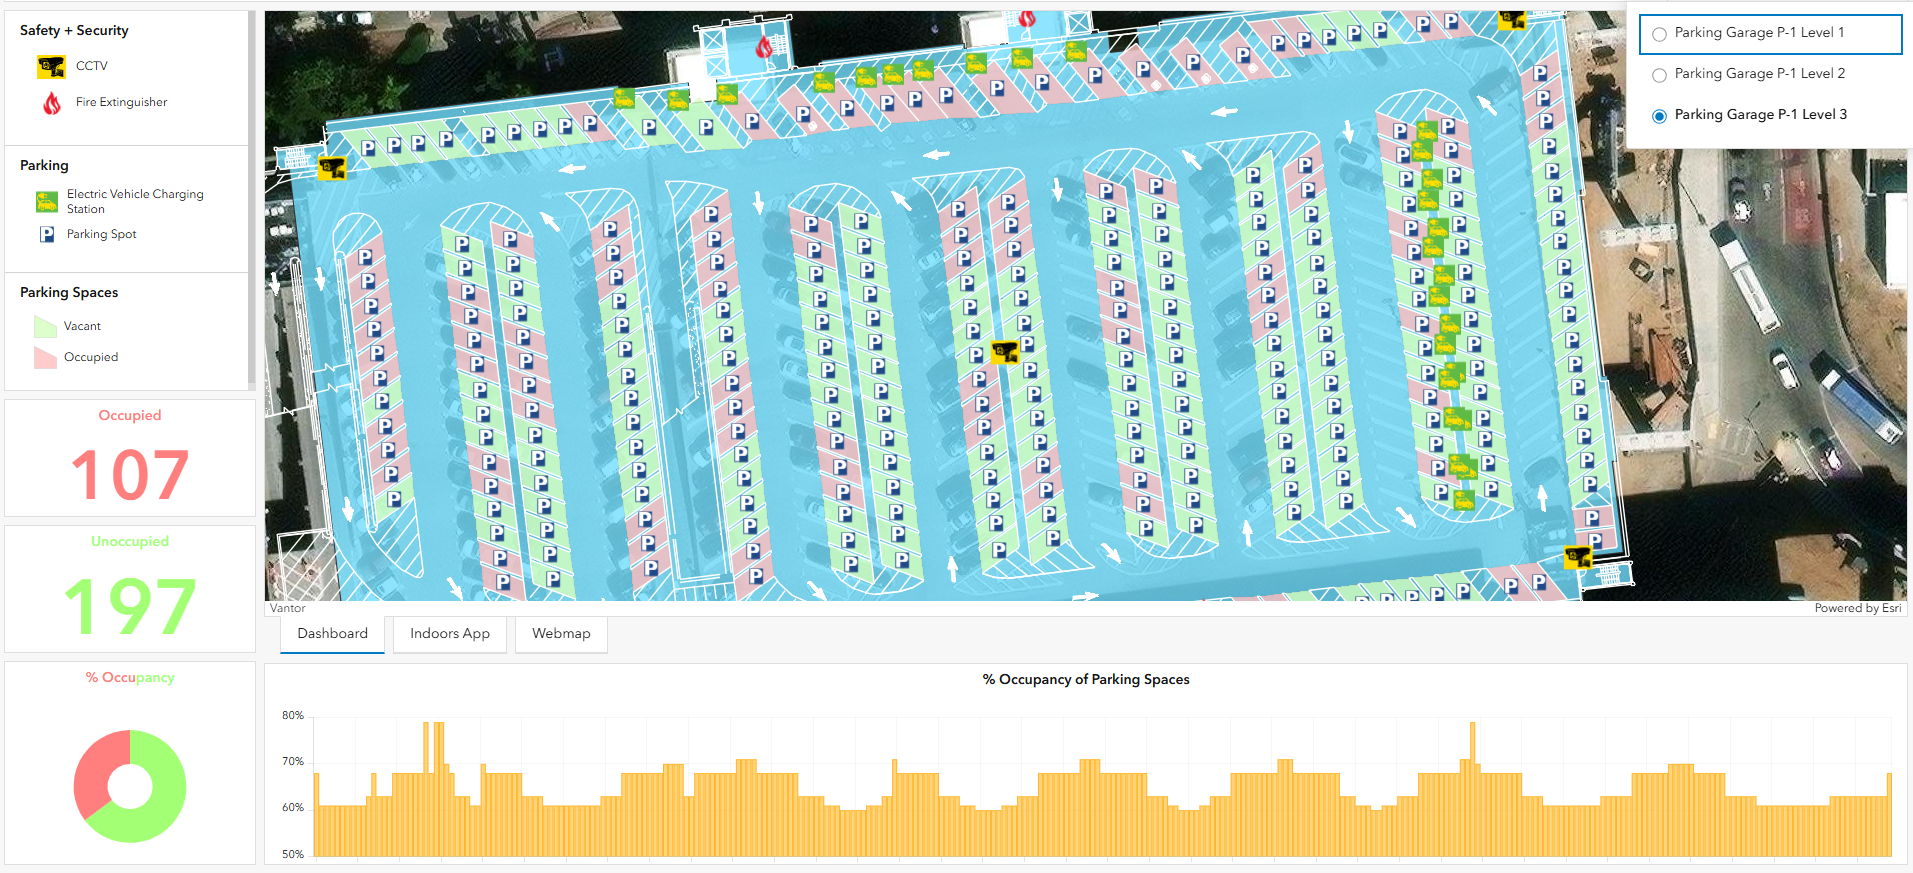Click the Safety + Security legend heading
The width and height of the screenshot is (1913, 873).
pos(74,31)
